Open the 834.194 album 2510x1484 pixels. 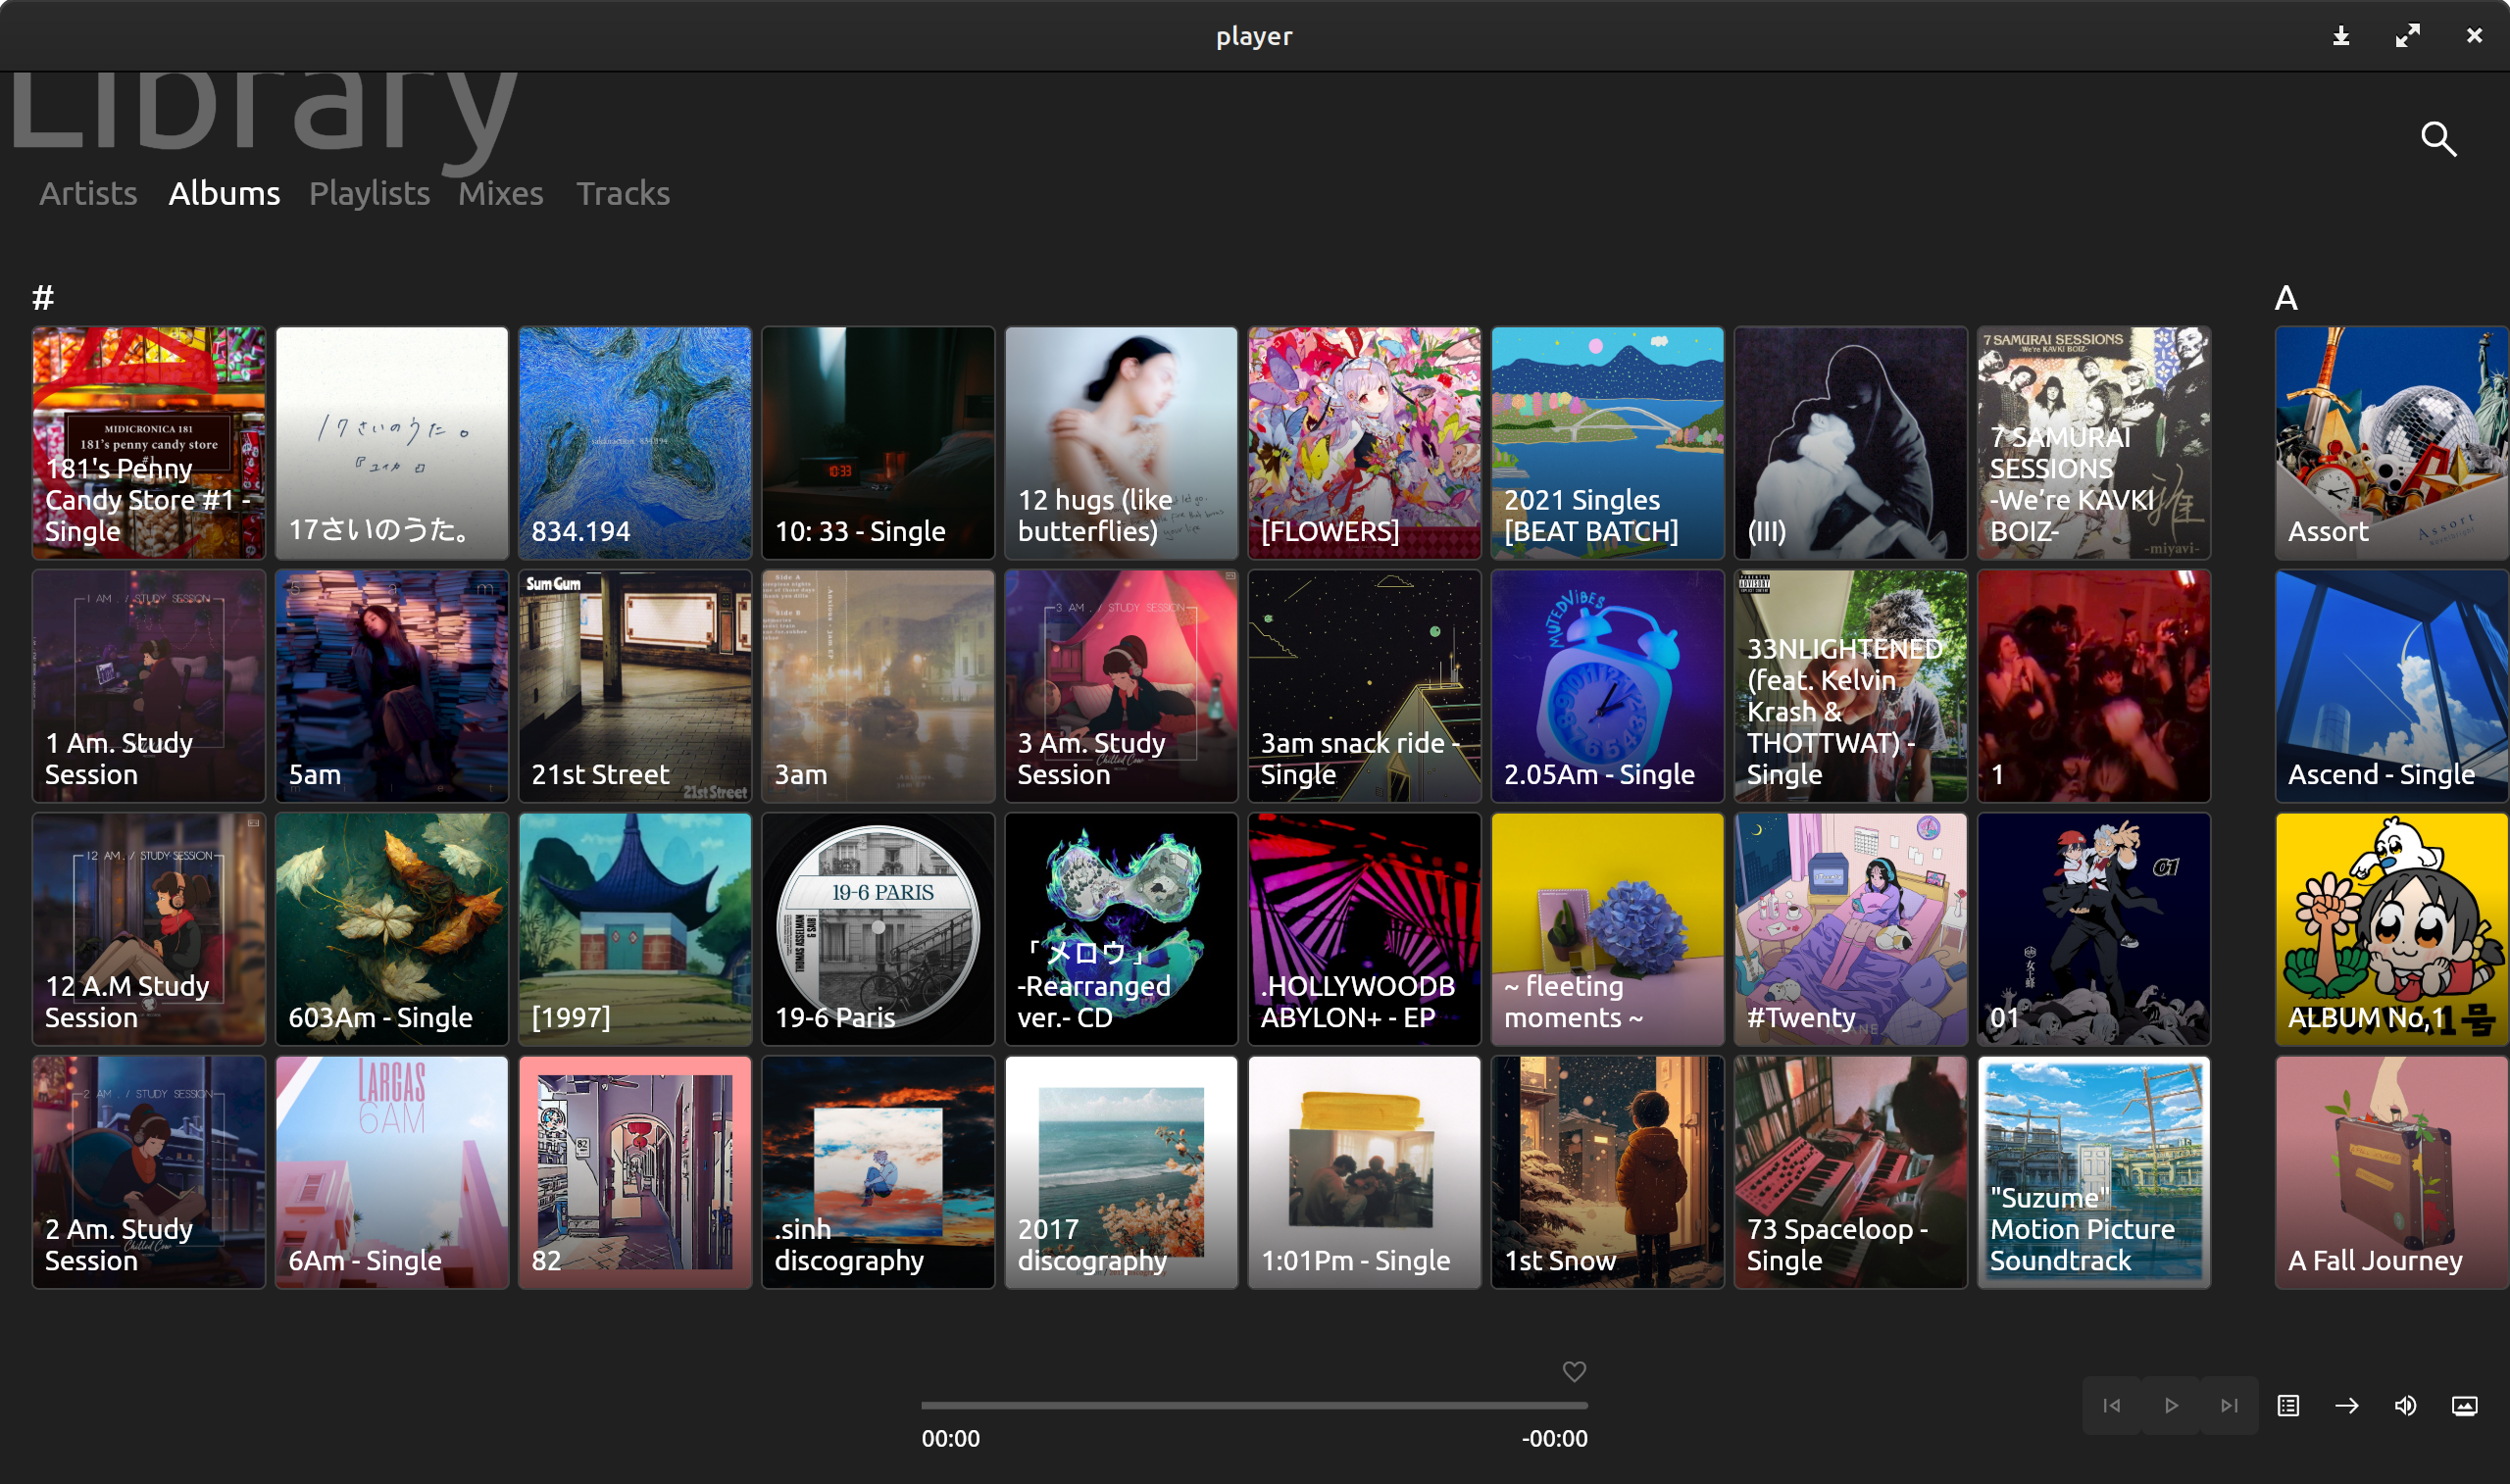pos(635,443)
